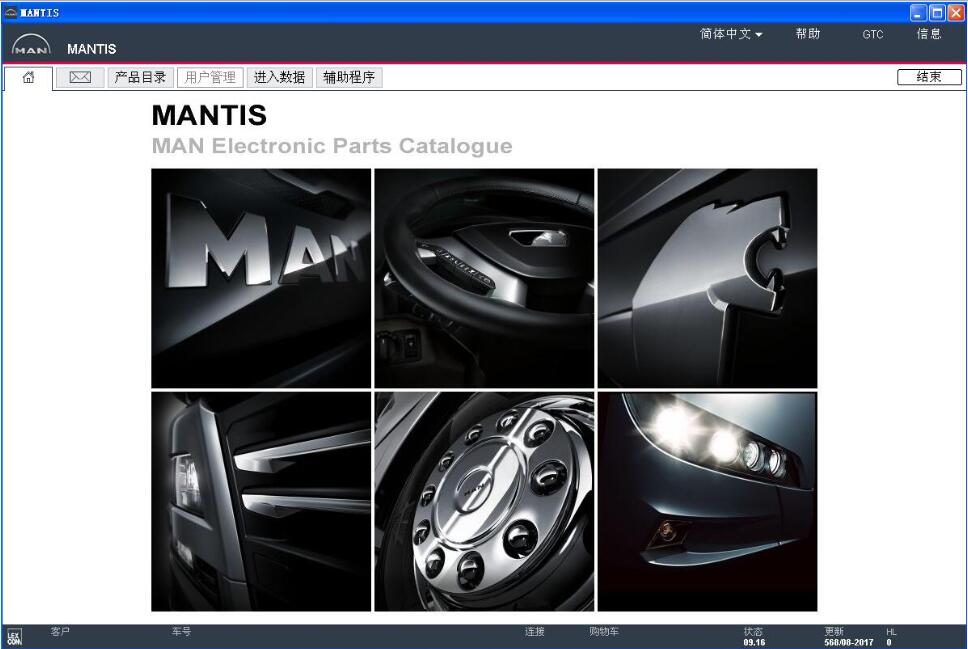
Task: Check the 状态 09.16 status indicator
Action: pos(755,635)
